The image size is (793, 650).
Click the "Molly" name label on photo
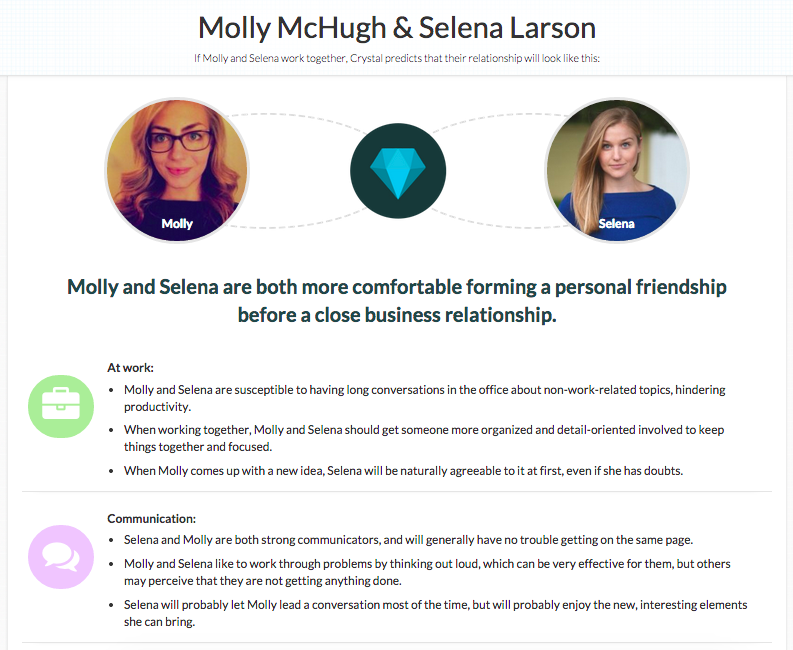tap(177, 224)
